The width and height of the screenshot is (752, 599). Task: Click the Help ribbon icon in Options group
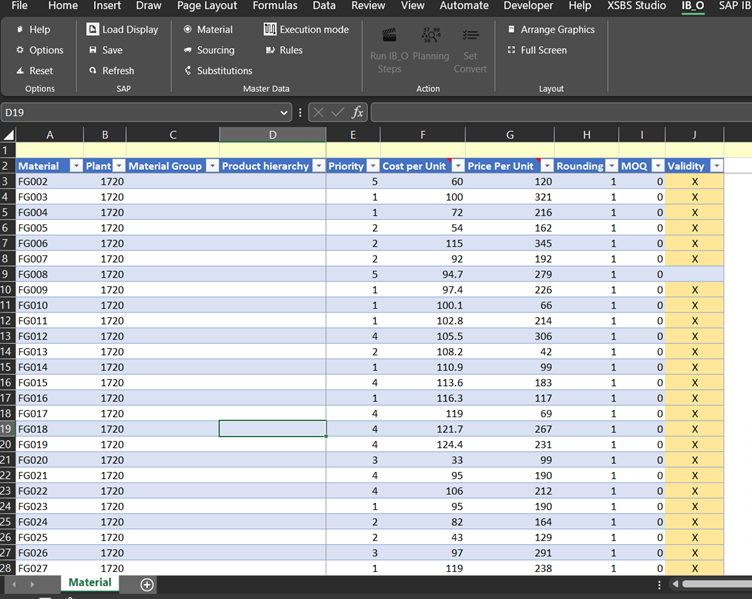(20, 30)
